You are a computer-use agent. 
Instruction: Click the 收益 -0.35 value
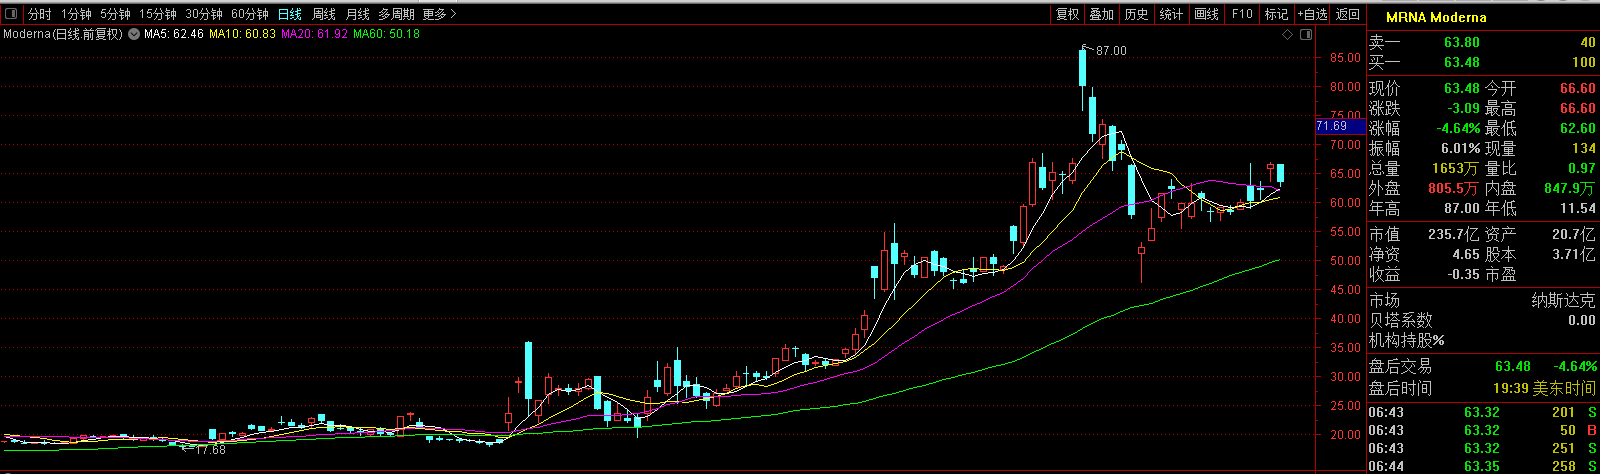click(1463, 274)
